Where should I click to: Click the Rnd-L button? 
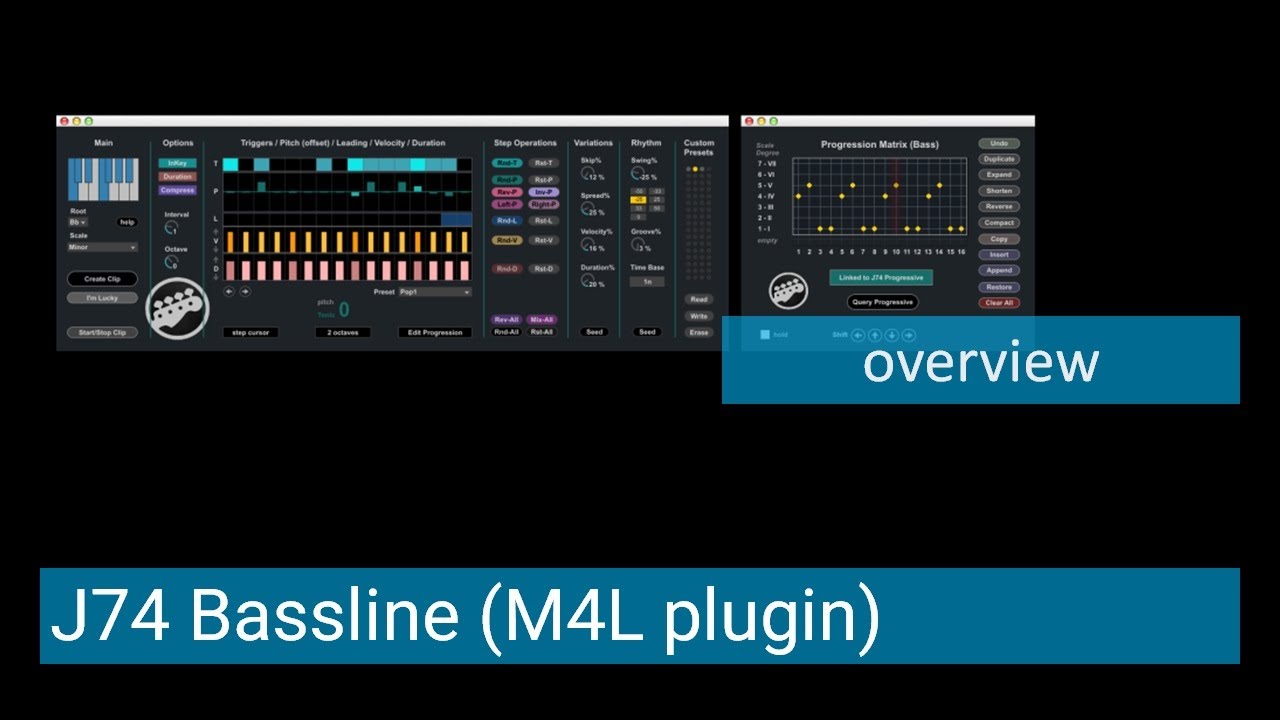507,221
